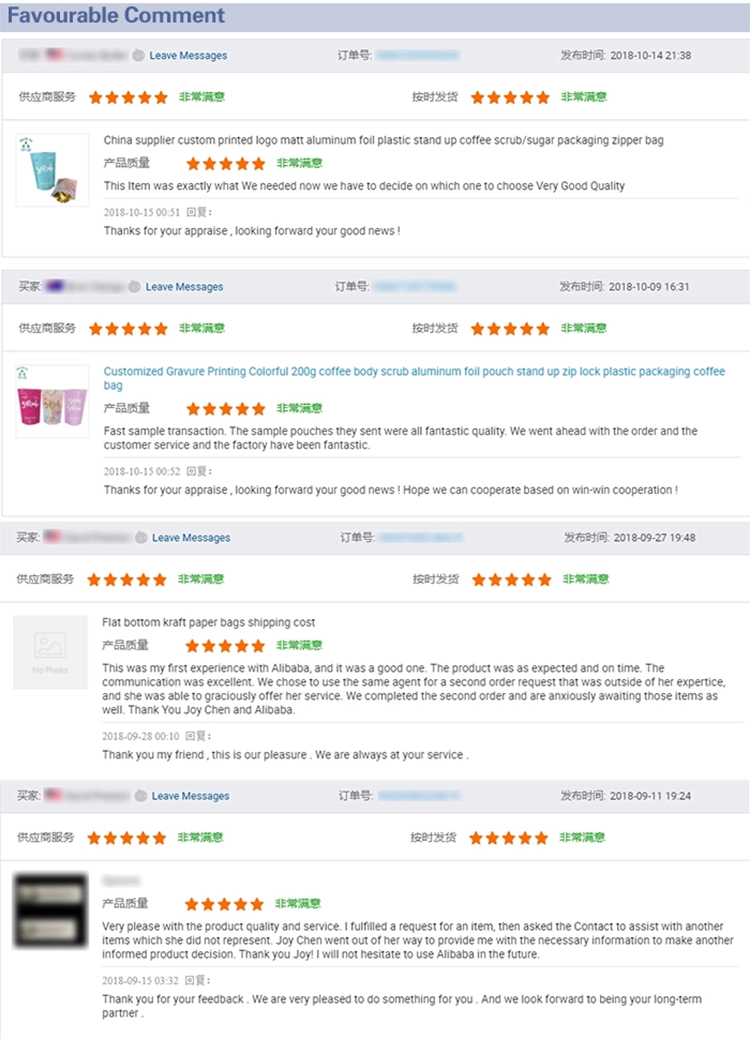Screen dimensions: 750x1039
Task: Click message icon beside first Leave Messages
Action: point(138,56)
